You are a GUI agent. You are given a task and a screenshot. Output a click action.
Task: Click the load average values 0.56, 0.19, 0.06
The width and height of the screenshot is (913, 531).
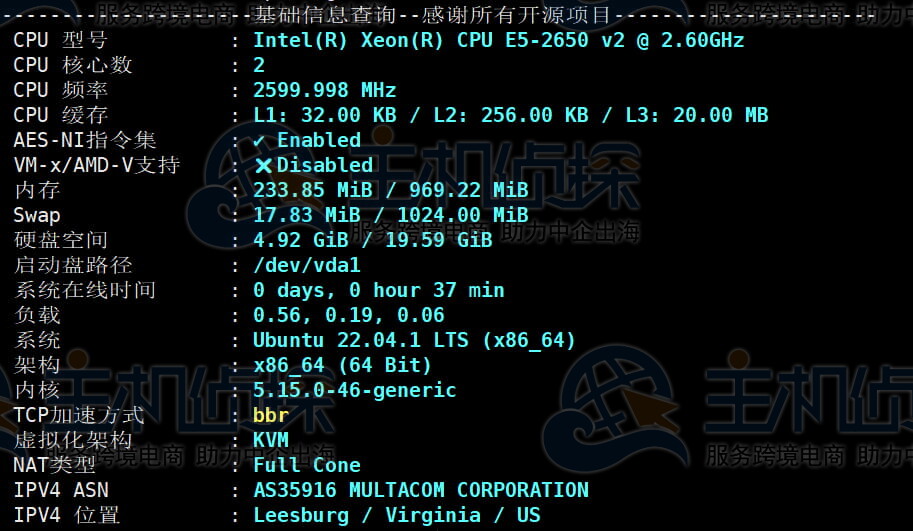tap(348, 316)
